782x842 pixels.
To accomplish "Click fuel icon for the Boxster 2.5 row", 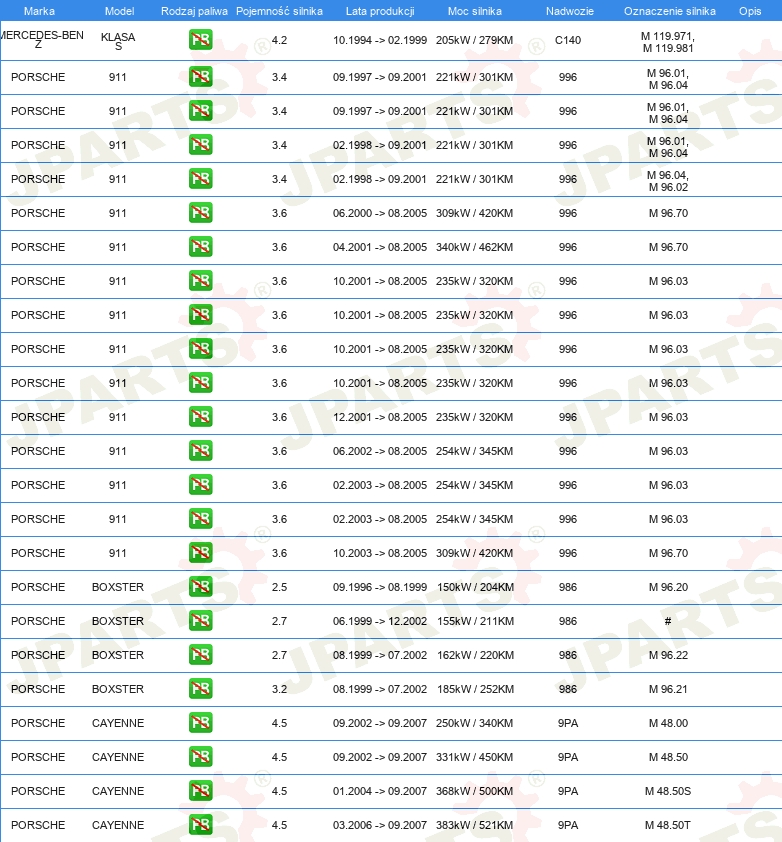I will [200, 586].
